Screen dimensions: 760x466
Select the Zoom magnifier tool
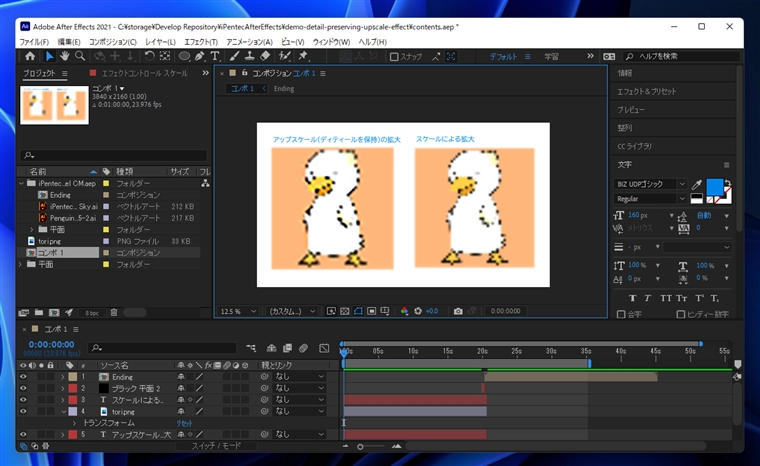click(81, 56)
